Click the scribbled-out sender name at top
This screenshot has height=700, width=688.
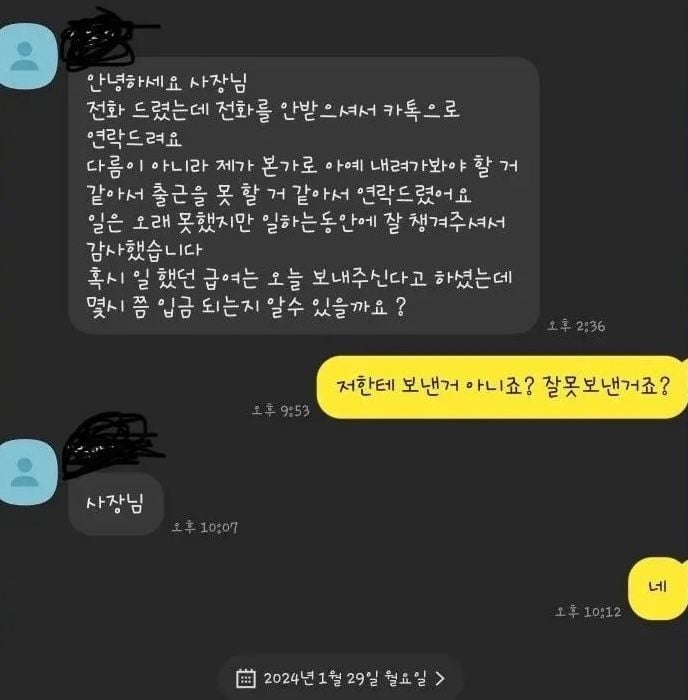(105, 38)
